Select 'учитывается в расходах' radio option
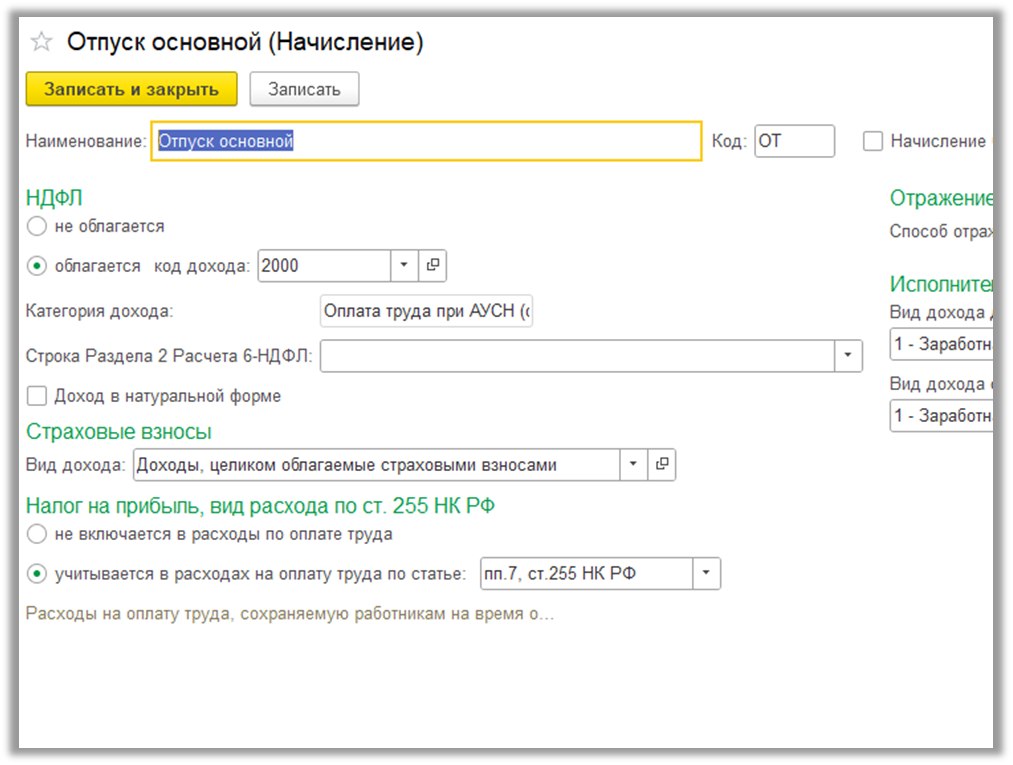The height and width of the screenshot is (765, 1013). [x=37, y=574]
